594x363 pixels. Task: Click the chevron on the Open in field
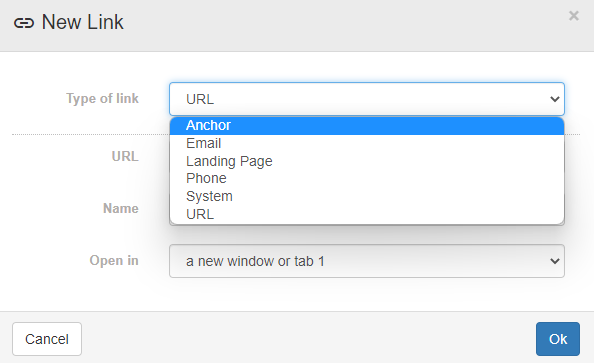[555, 261]
